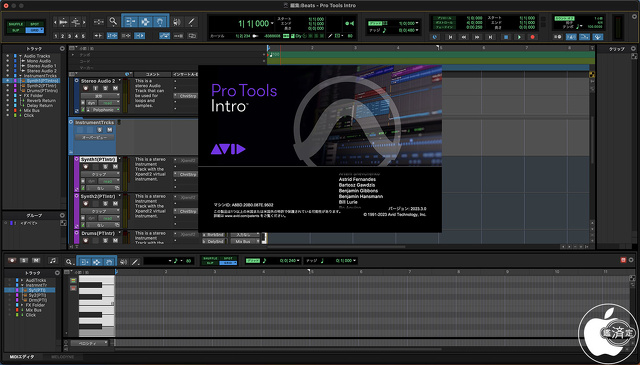Collapse the Audio Tracks folder in track list
This screenshot has width=640, height=365.
click(20, 56)
